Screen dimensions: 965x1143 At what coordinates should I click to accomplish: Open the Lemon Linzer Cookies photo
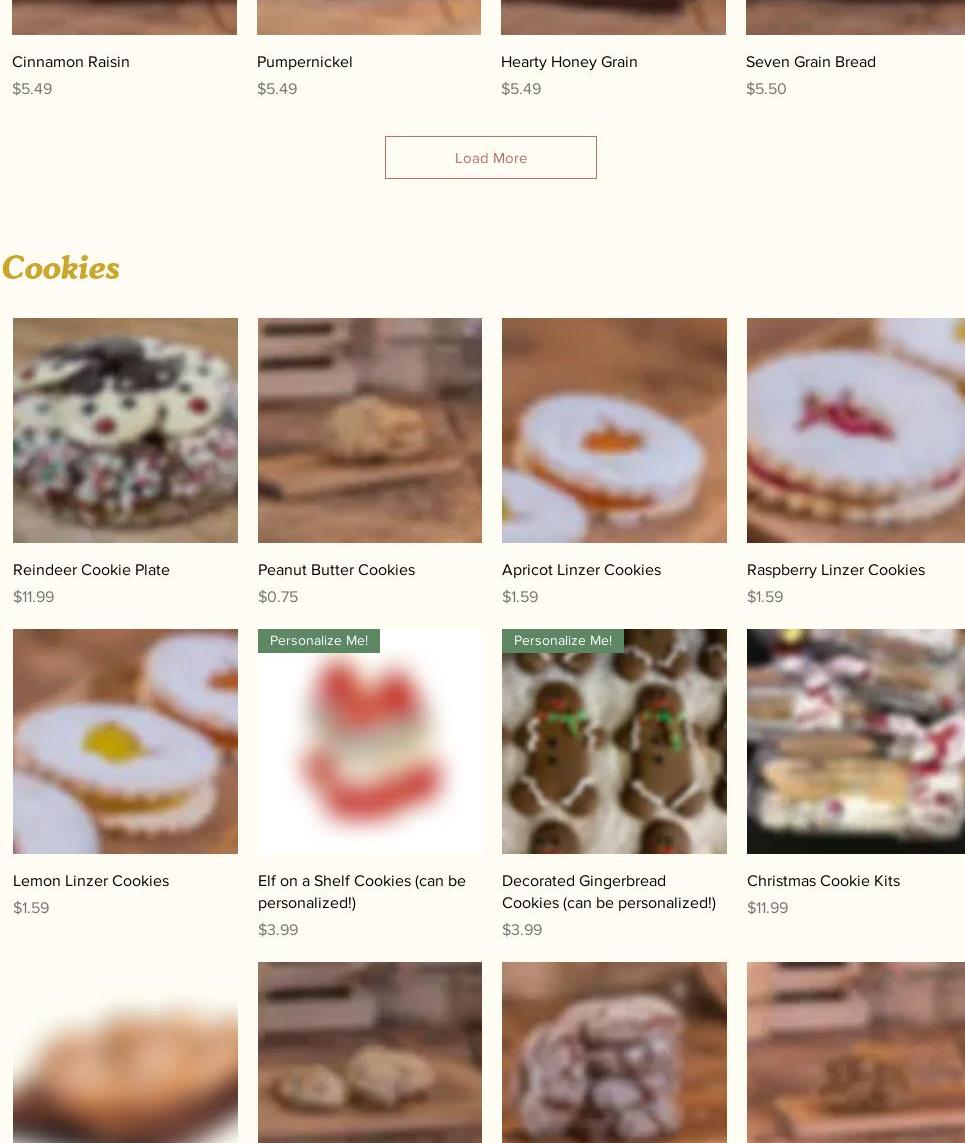pyautogui.click(x=125, y=741)
